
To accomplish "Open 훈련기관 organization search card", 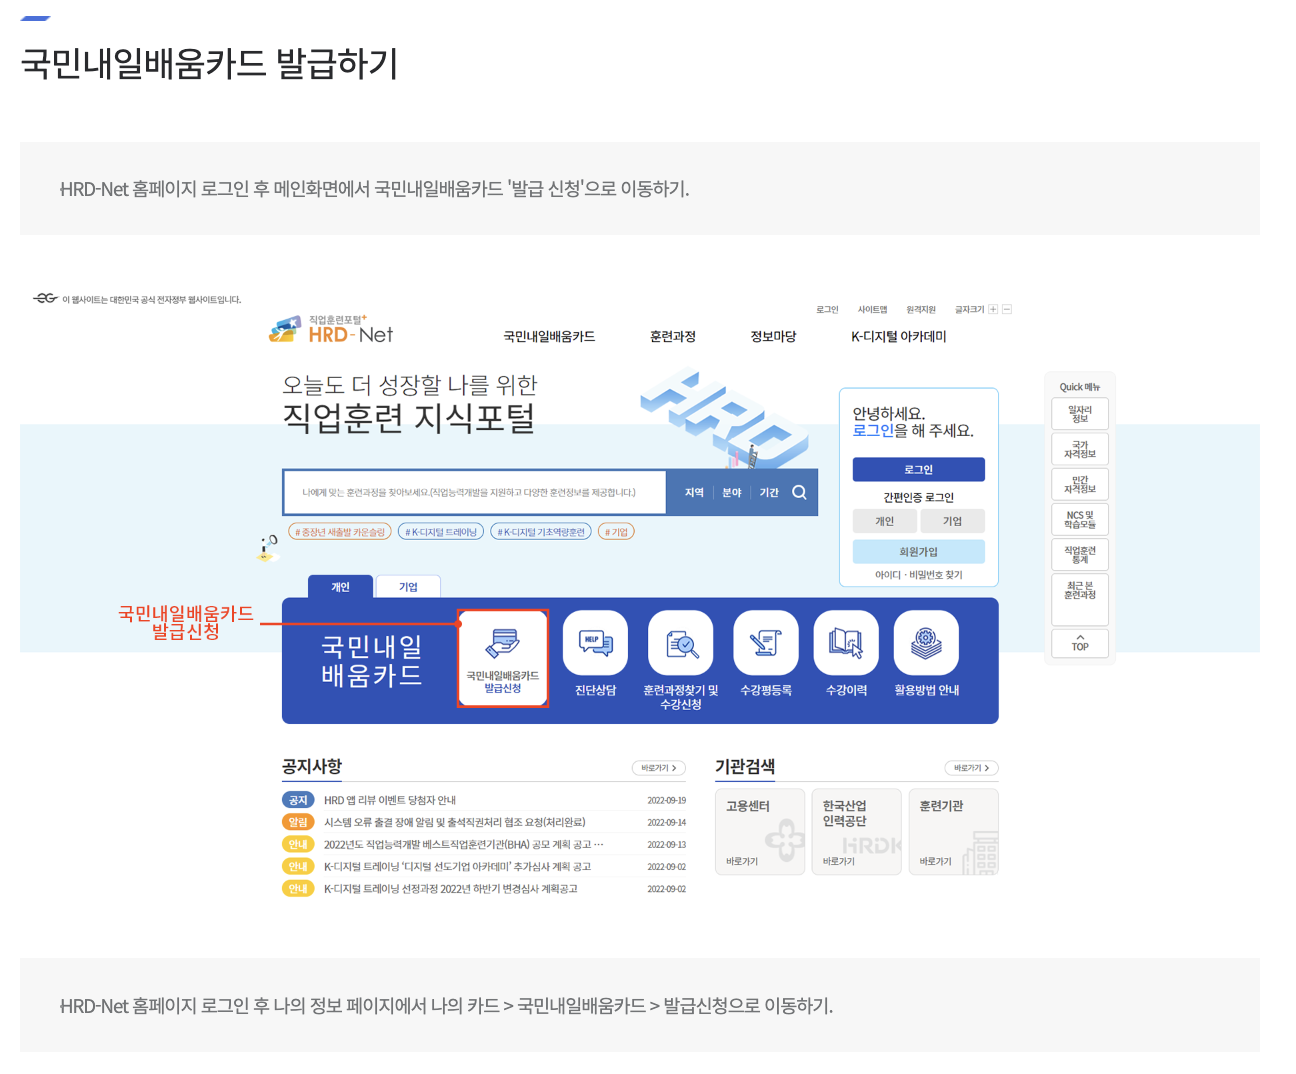I will click(954, 832).
